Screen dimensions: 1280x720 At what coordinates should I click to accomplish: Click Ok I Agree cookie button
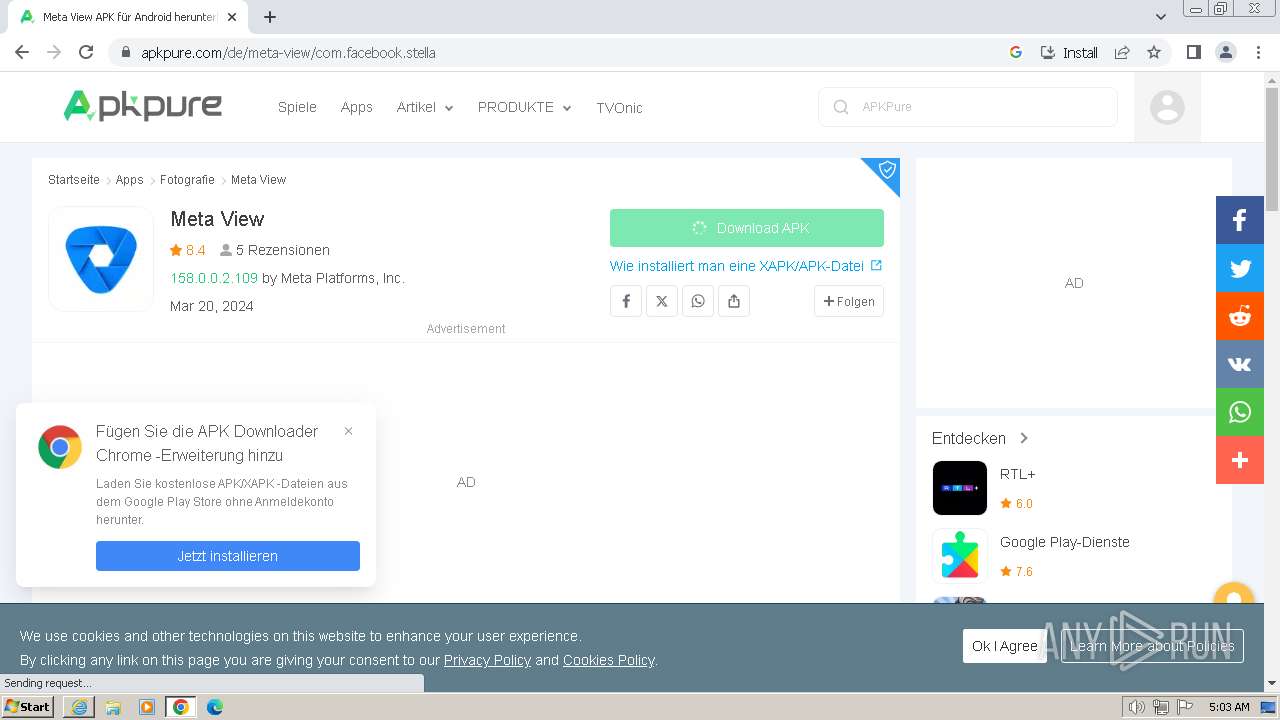coord(1005,646)
